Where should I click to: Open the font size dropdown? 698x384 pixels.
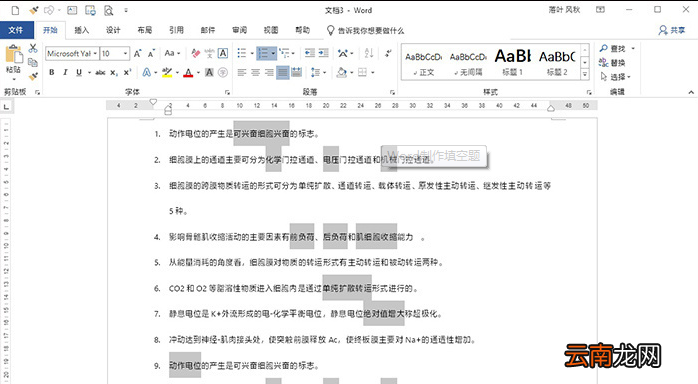(x=126, y=54)
